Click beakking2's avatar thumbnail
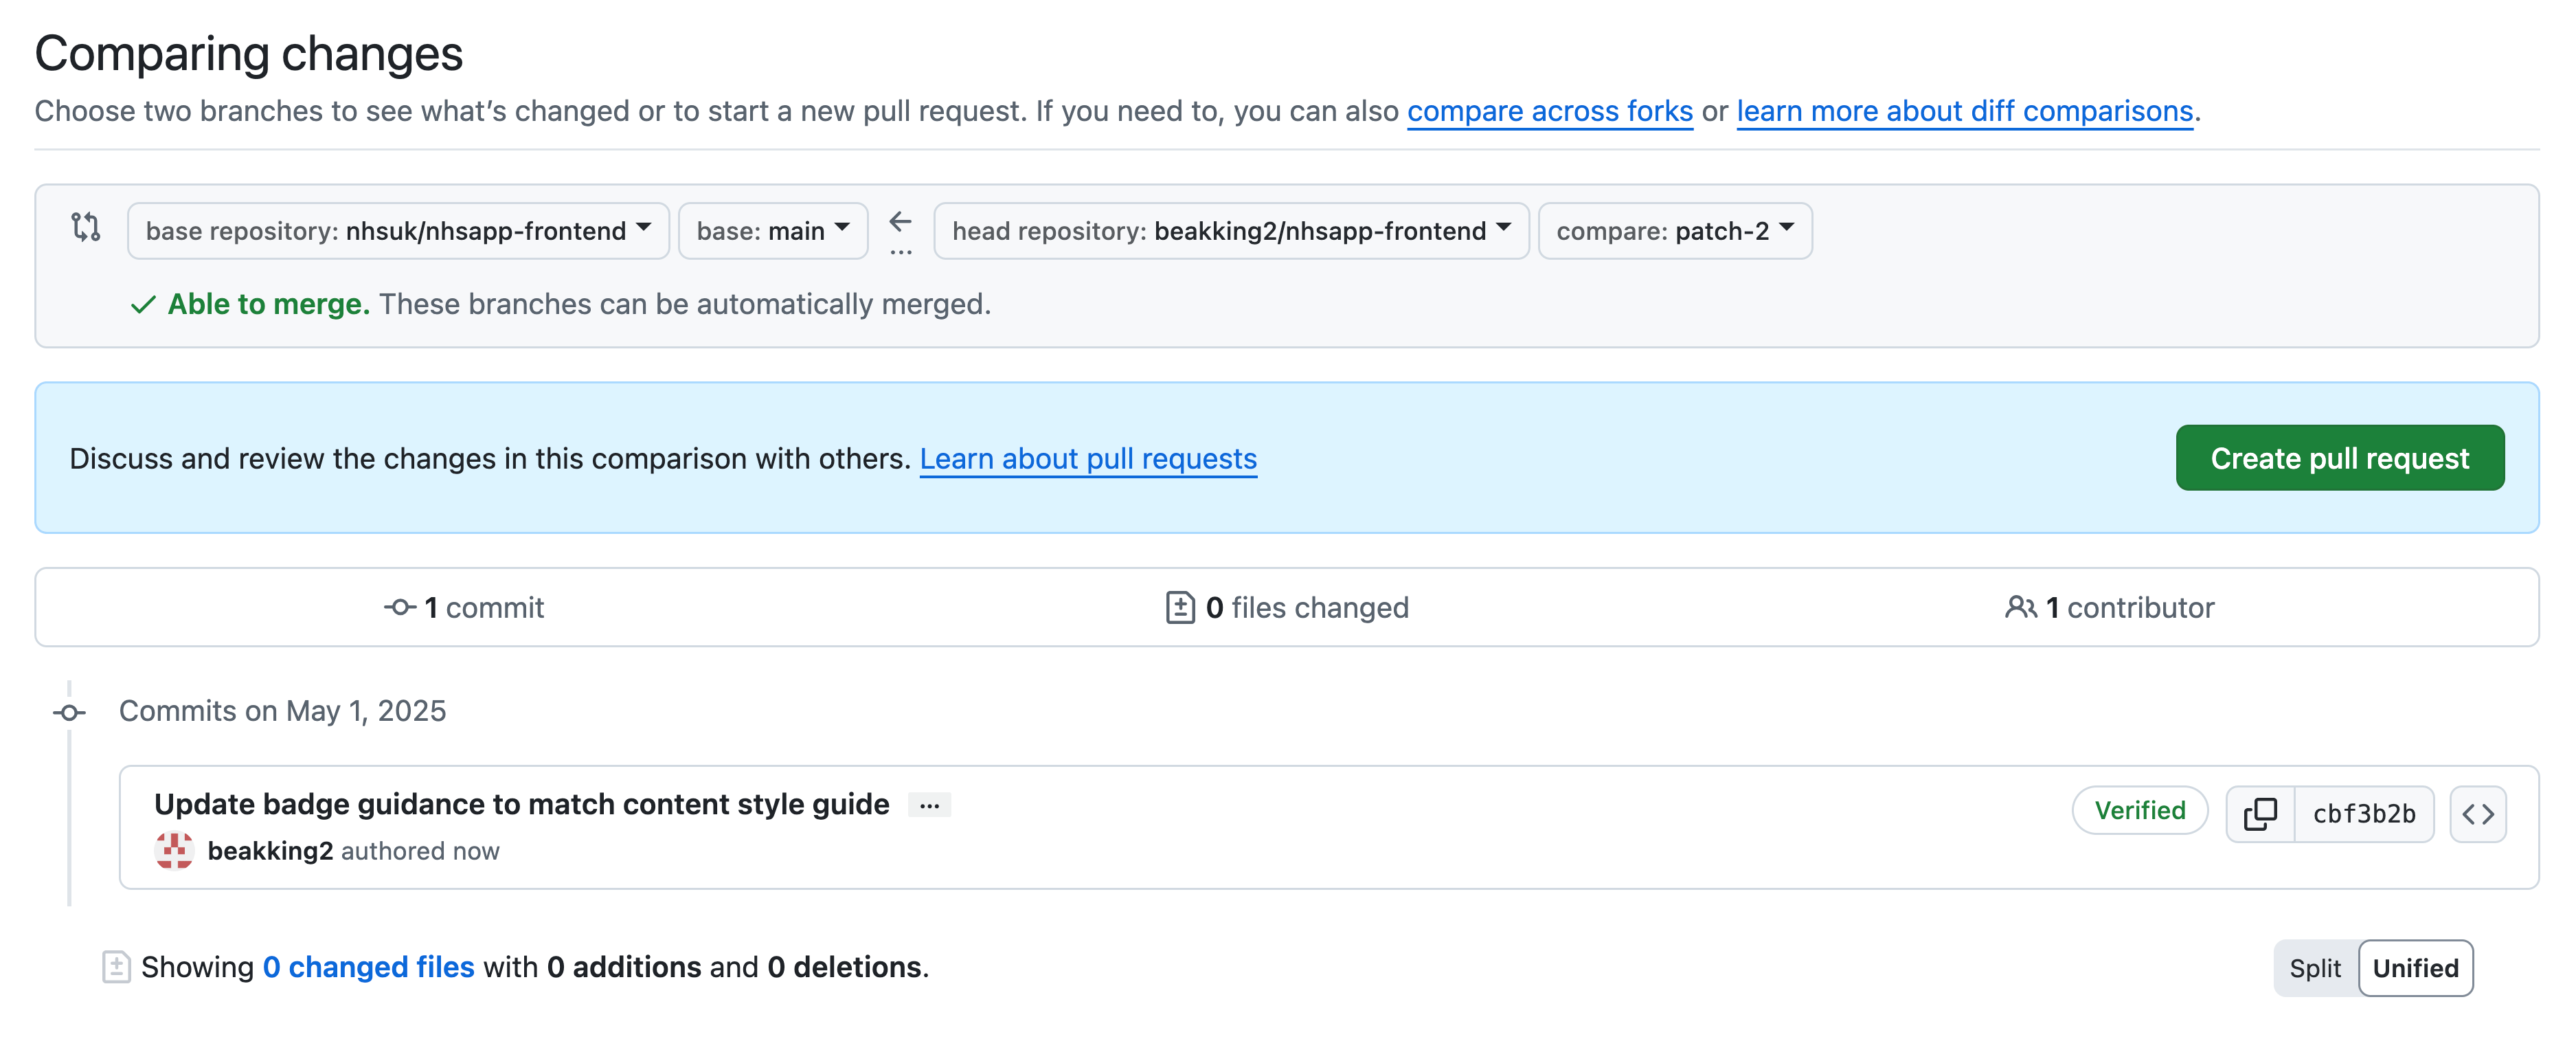 [173, 851]
